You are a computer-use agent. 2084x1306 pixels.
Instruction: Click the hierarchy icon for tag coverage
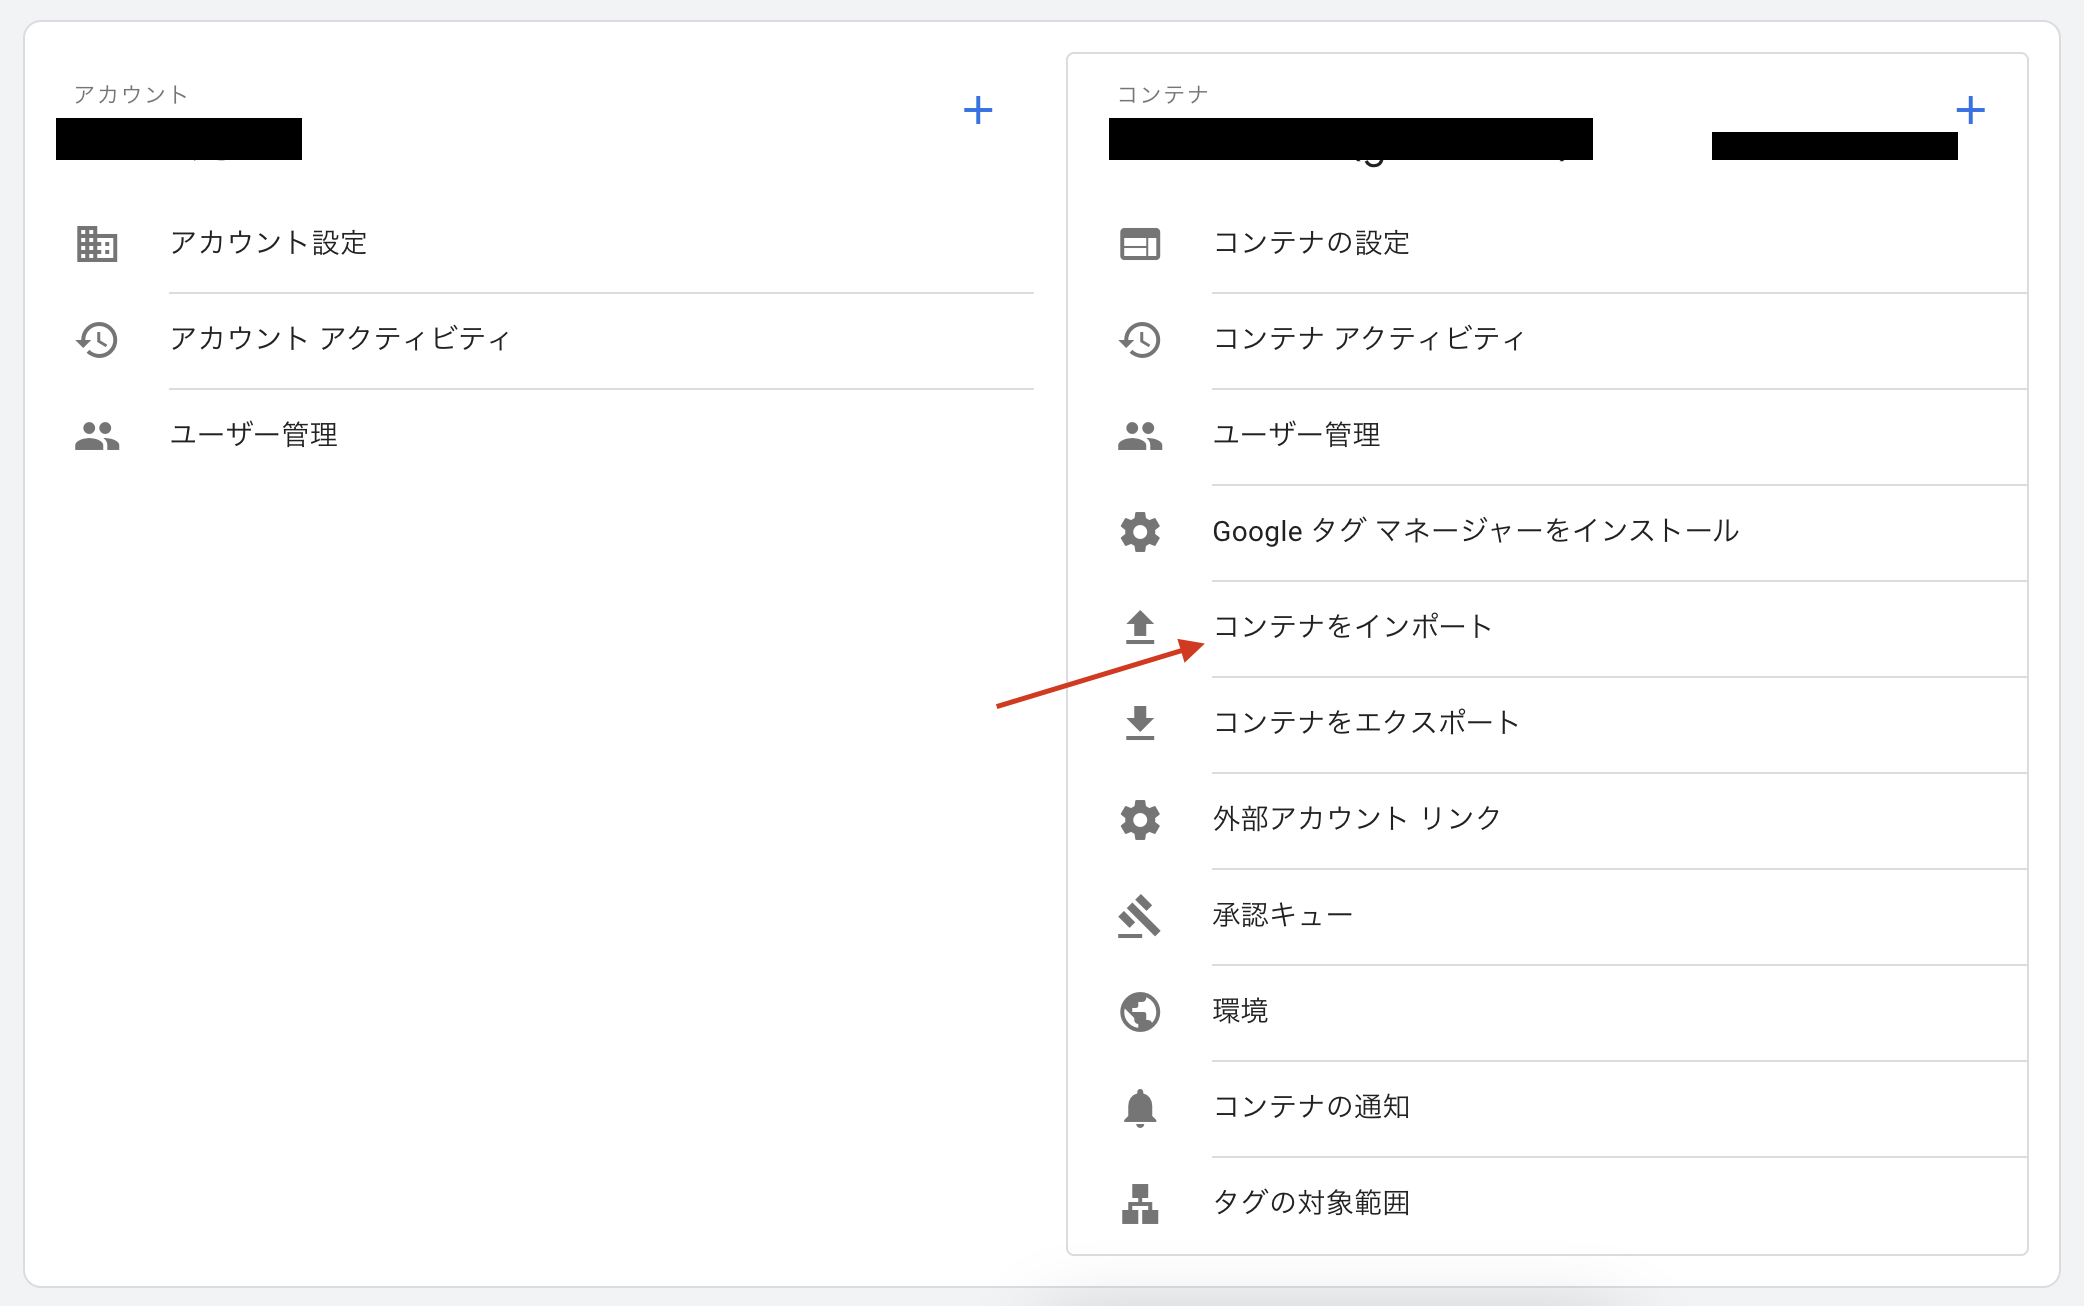click(x=1140, y=1203)
